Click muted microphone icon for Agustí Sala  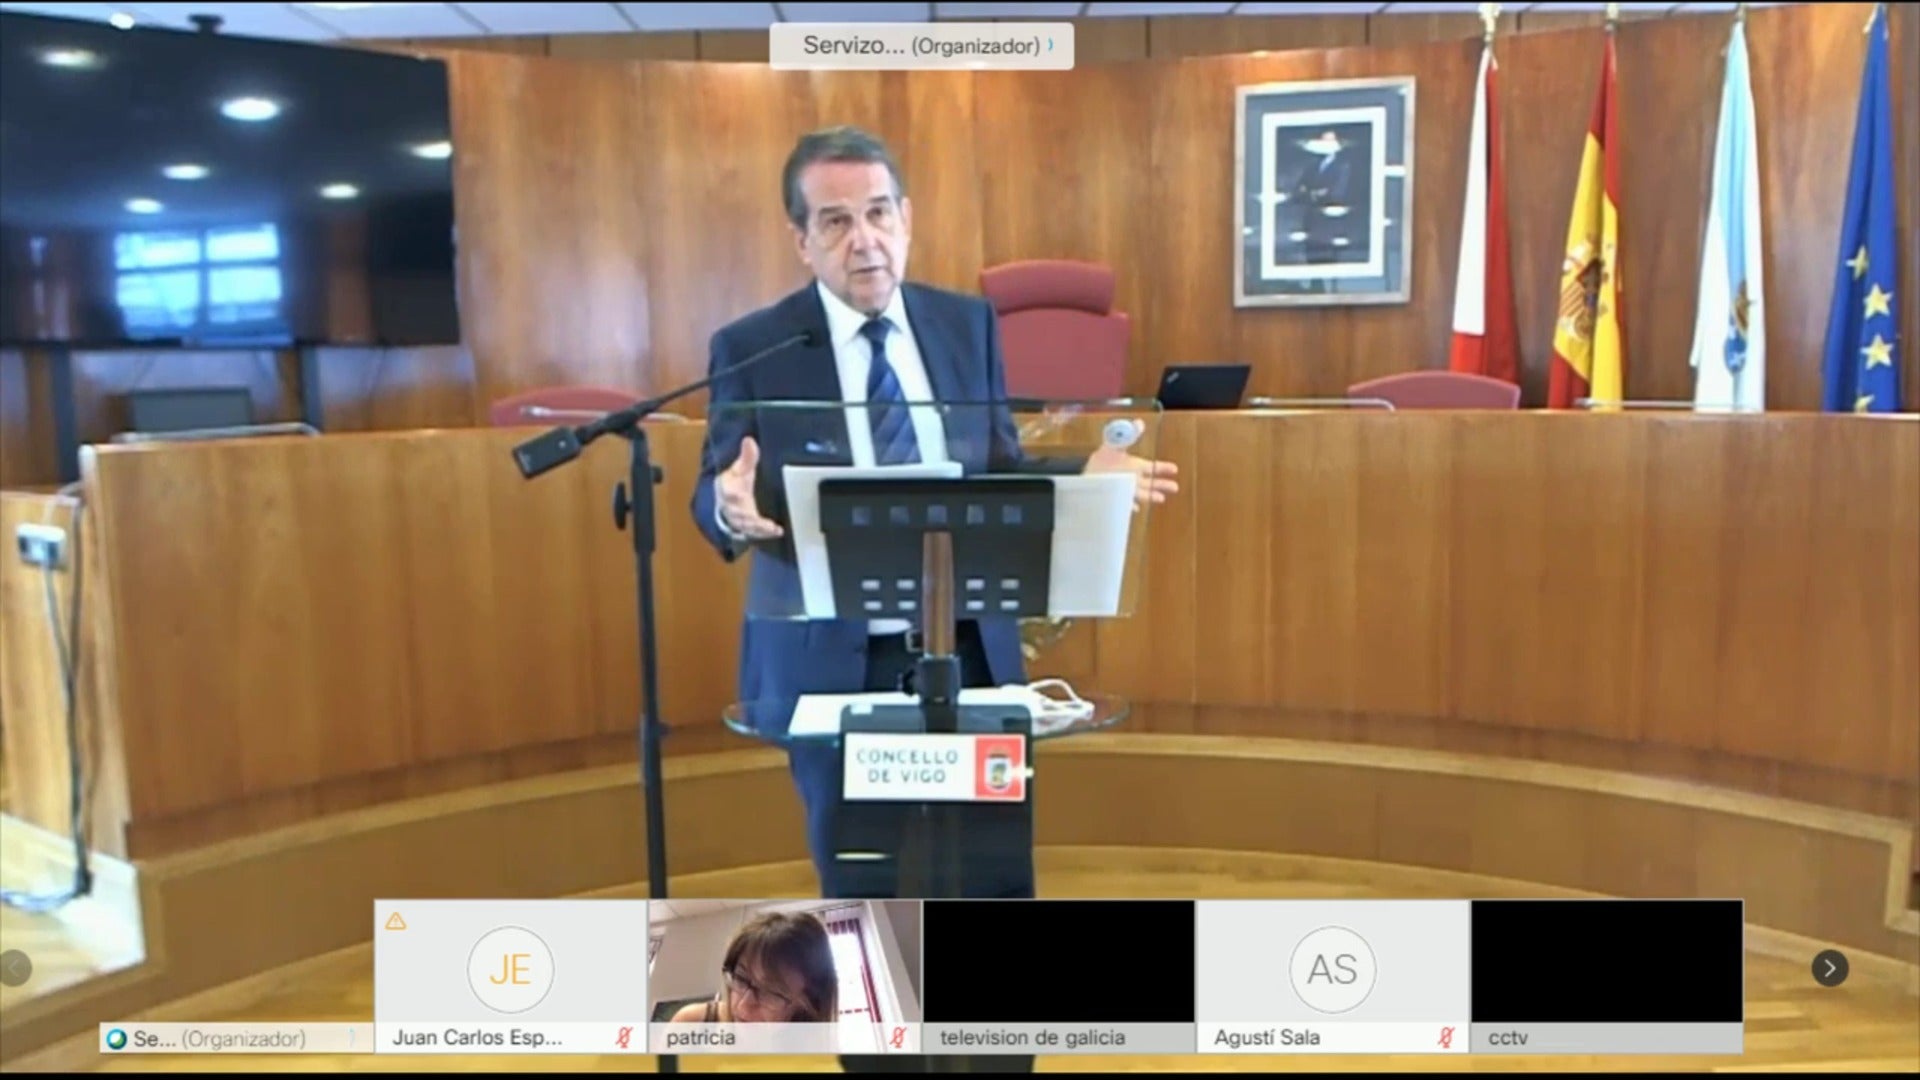[x=1445, y=1038]
